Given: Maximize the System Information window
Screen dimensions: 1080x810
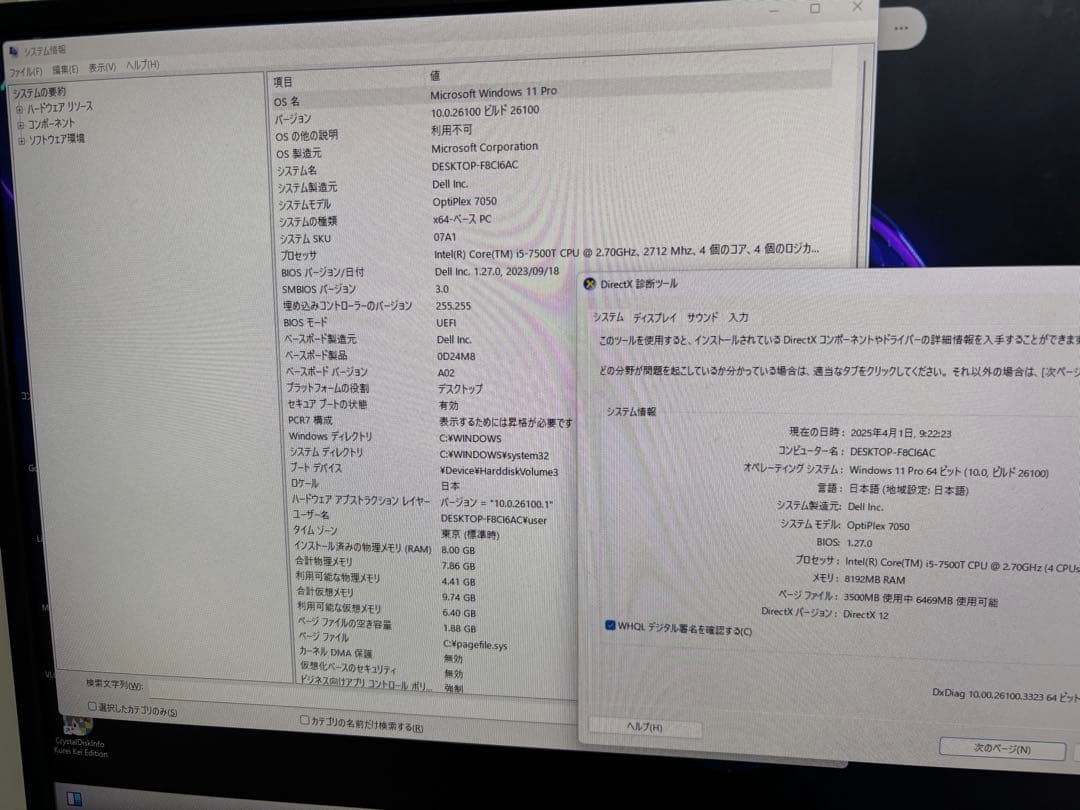Looking at the screenshot, I should (x=815, y=8).
